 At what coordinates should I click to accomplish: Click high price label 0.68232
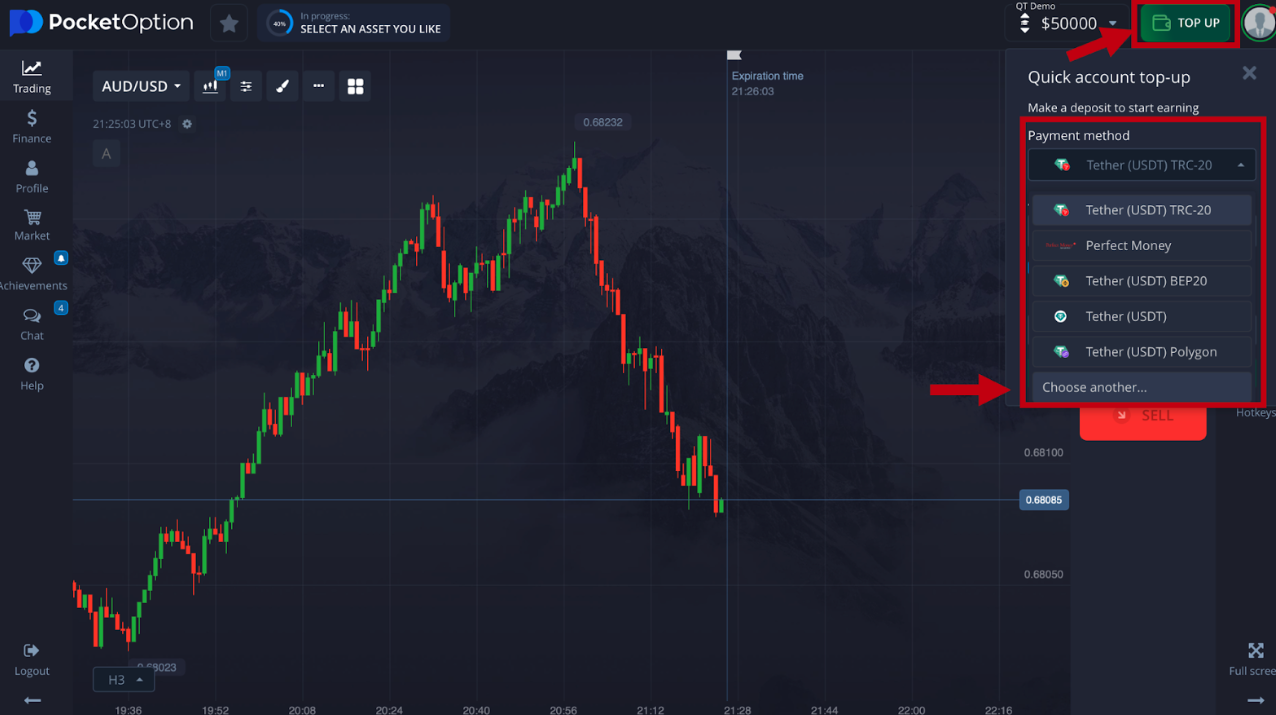[603, 122]
